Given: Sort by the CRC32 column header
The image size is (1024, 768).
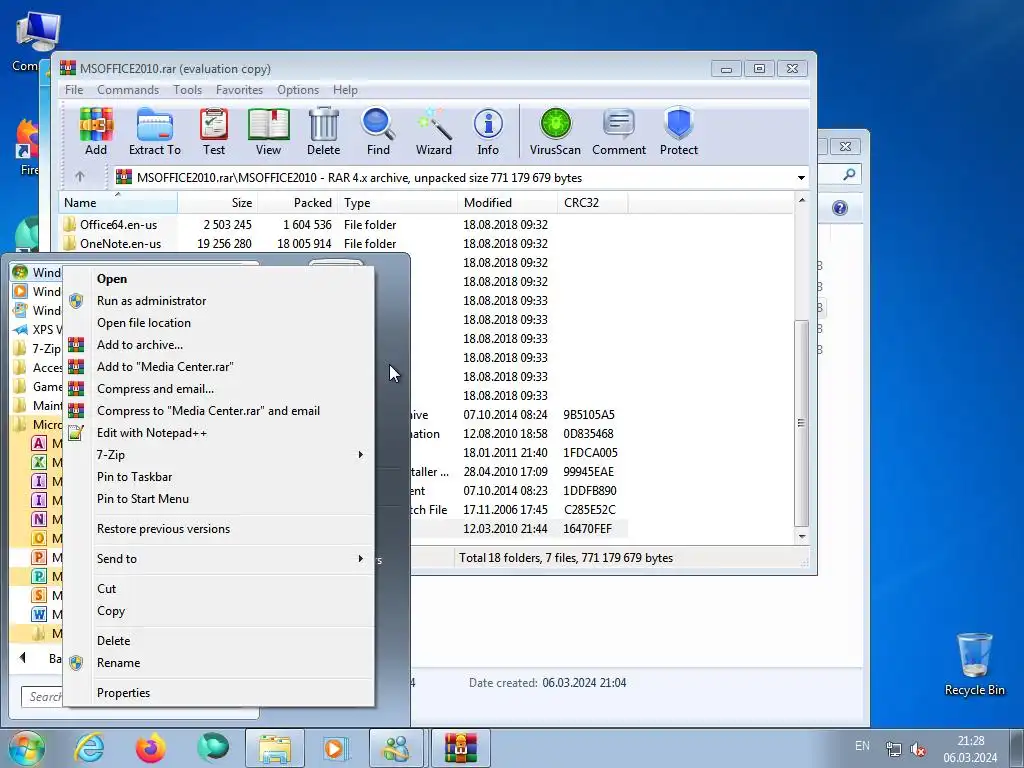Looking at the screenshot, I should point(592,202).
